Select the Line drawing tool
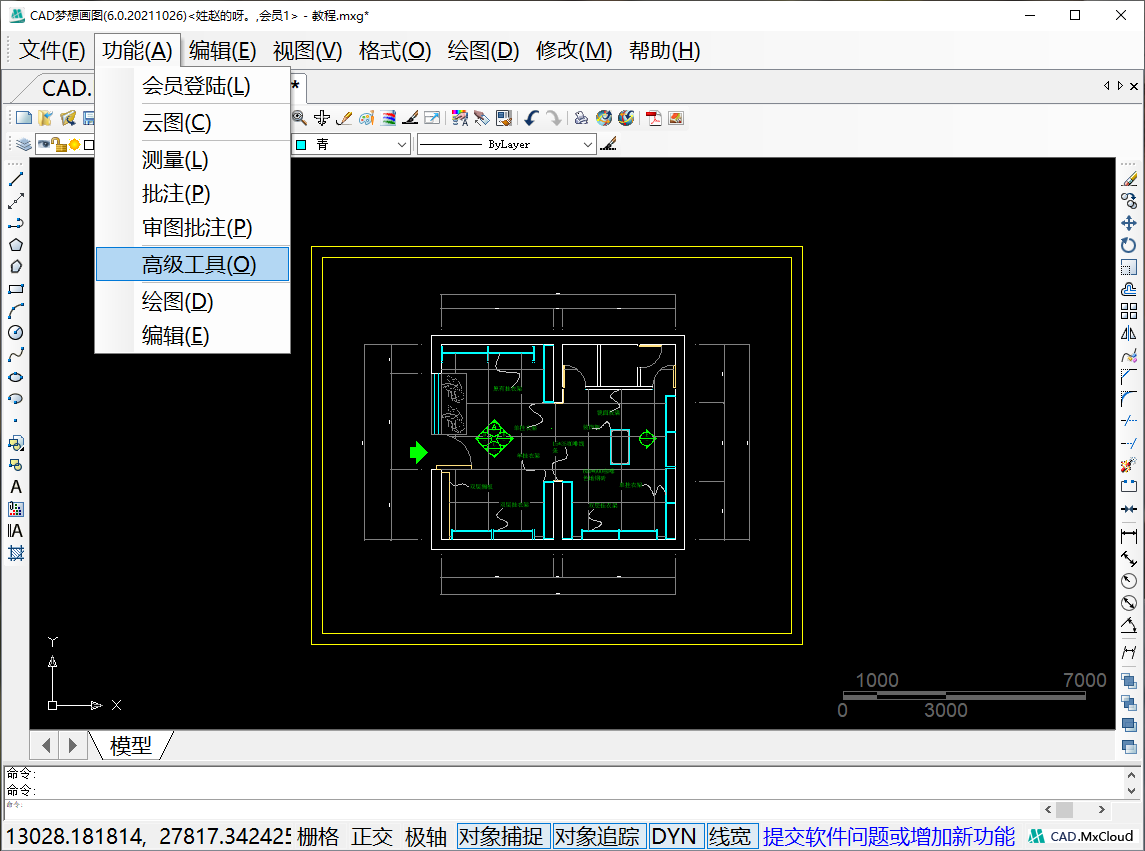Screen dimensions: 1145x851 16,180
